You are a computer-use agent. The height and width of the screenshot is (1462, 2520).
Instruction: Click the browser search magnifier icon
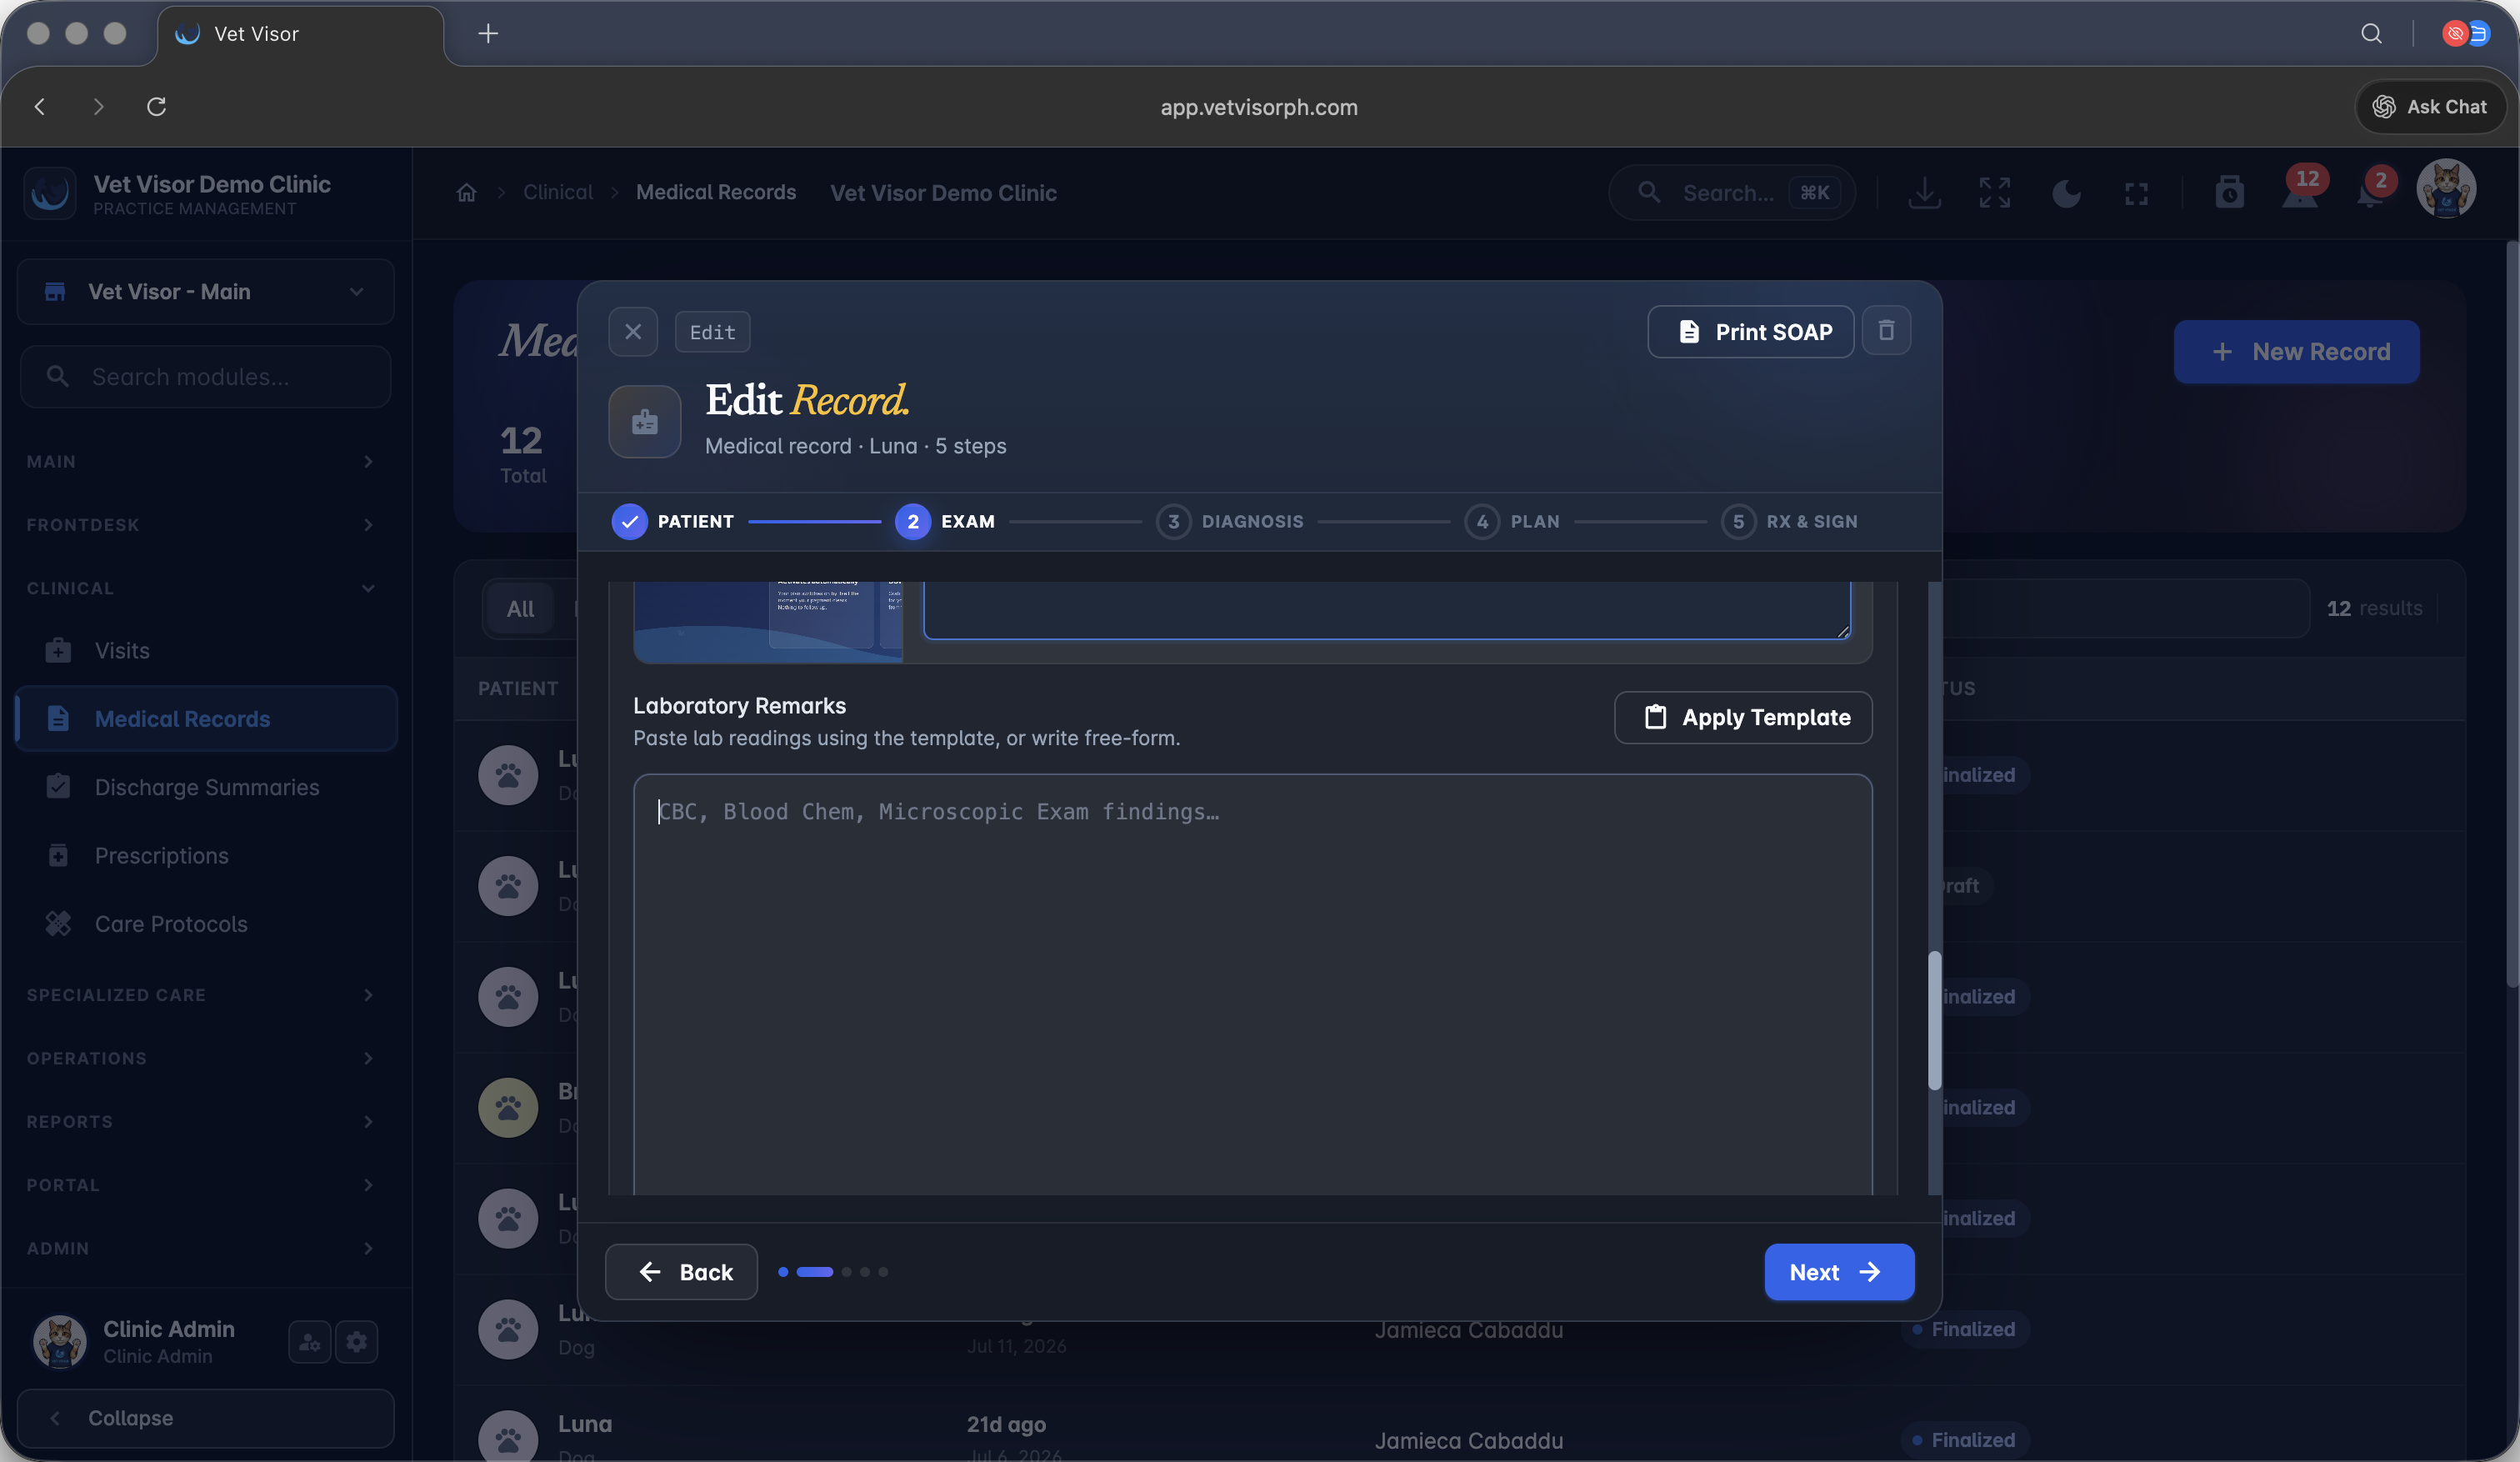pyautogui.click(x=2371, y=33)
